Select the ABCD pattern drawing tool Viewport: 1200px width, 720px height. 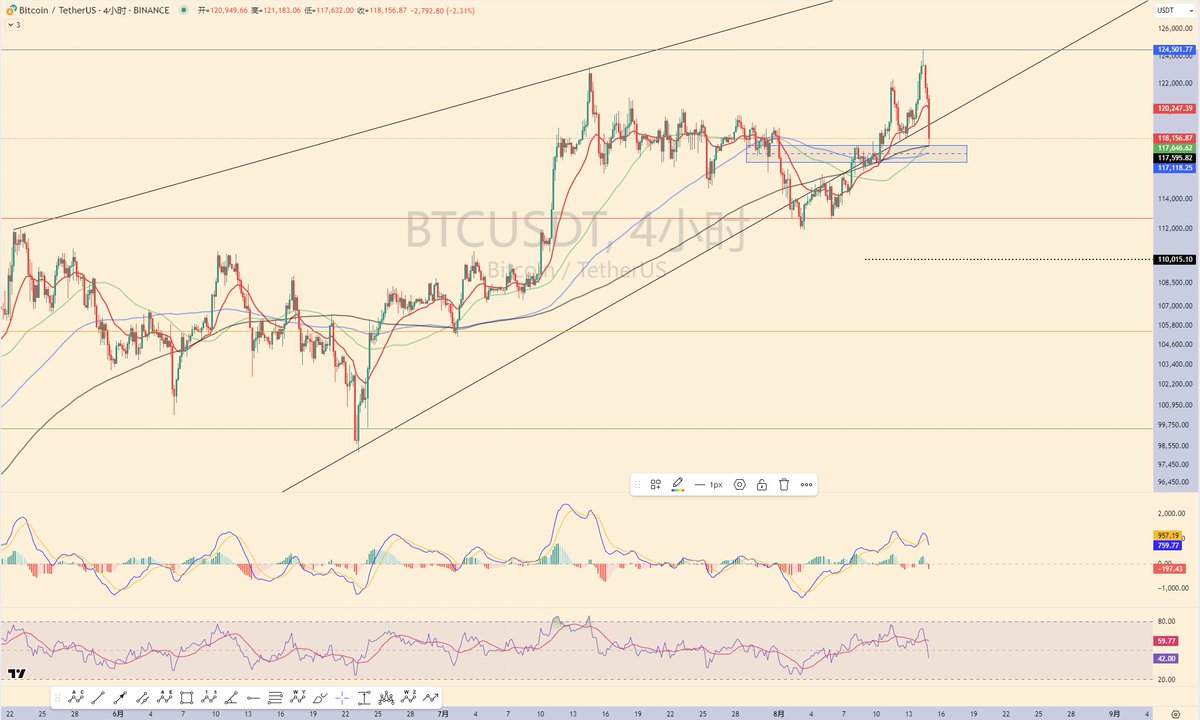tap(76, 698)
